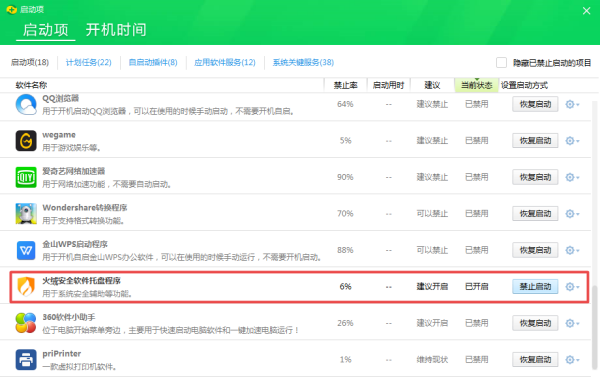The height and width of the screenshot is (378, 600).
Task: Click the 金山WPS启动程序 app icon
Action: [26, 250]
